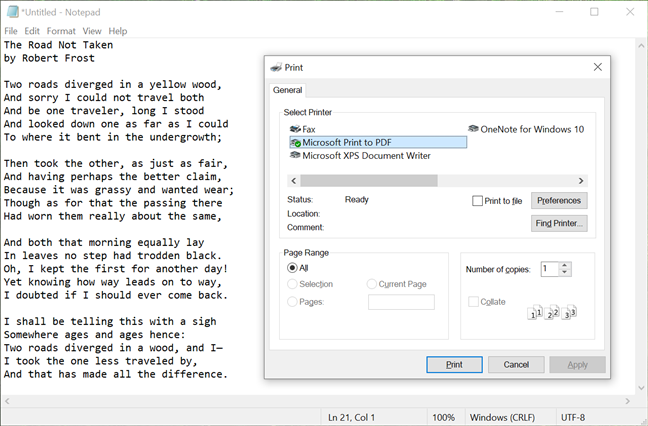Click the collate page order illustration
648x426 pixels.
coord(552,312)
